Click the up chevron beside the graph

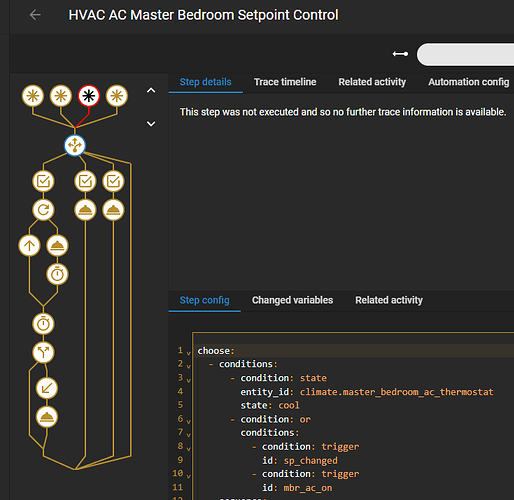tap(151, 90)
